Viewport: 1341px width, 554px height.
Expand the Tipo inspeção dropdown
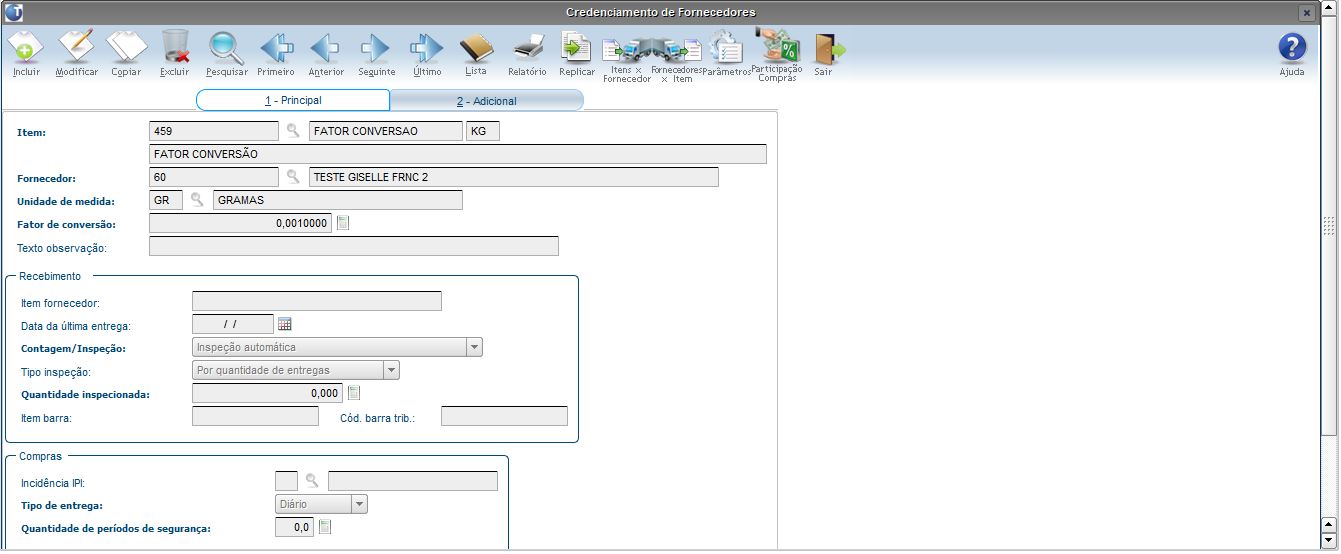pyautogui.click(x=391, y=370)
